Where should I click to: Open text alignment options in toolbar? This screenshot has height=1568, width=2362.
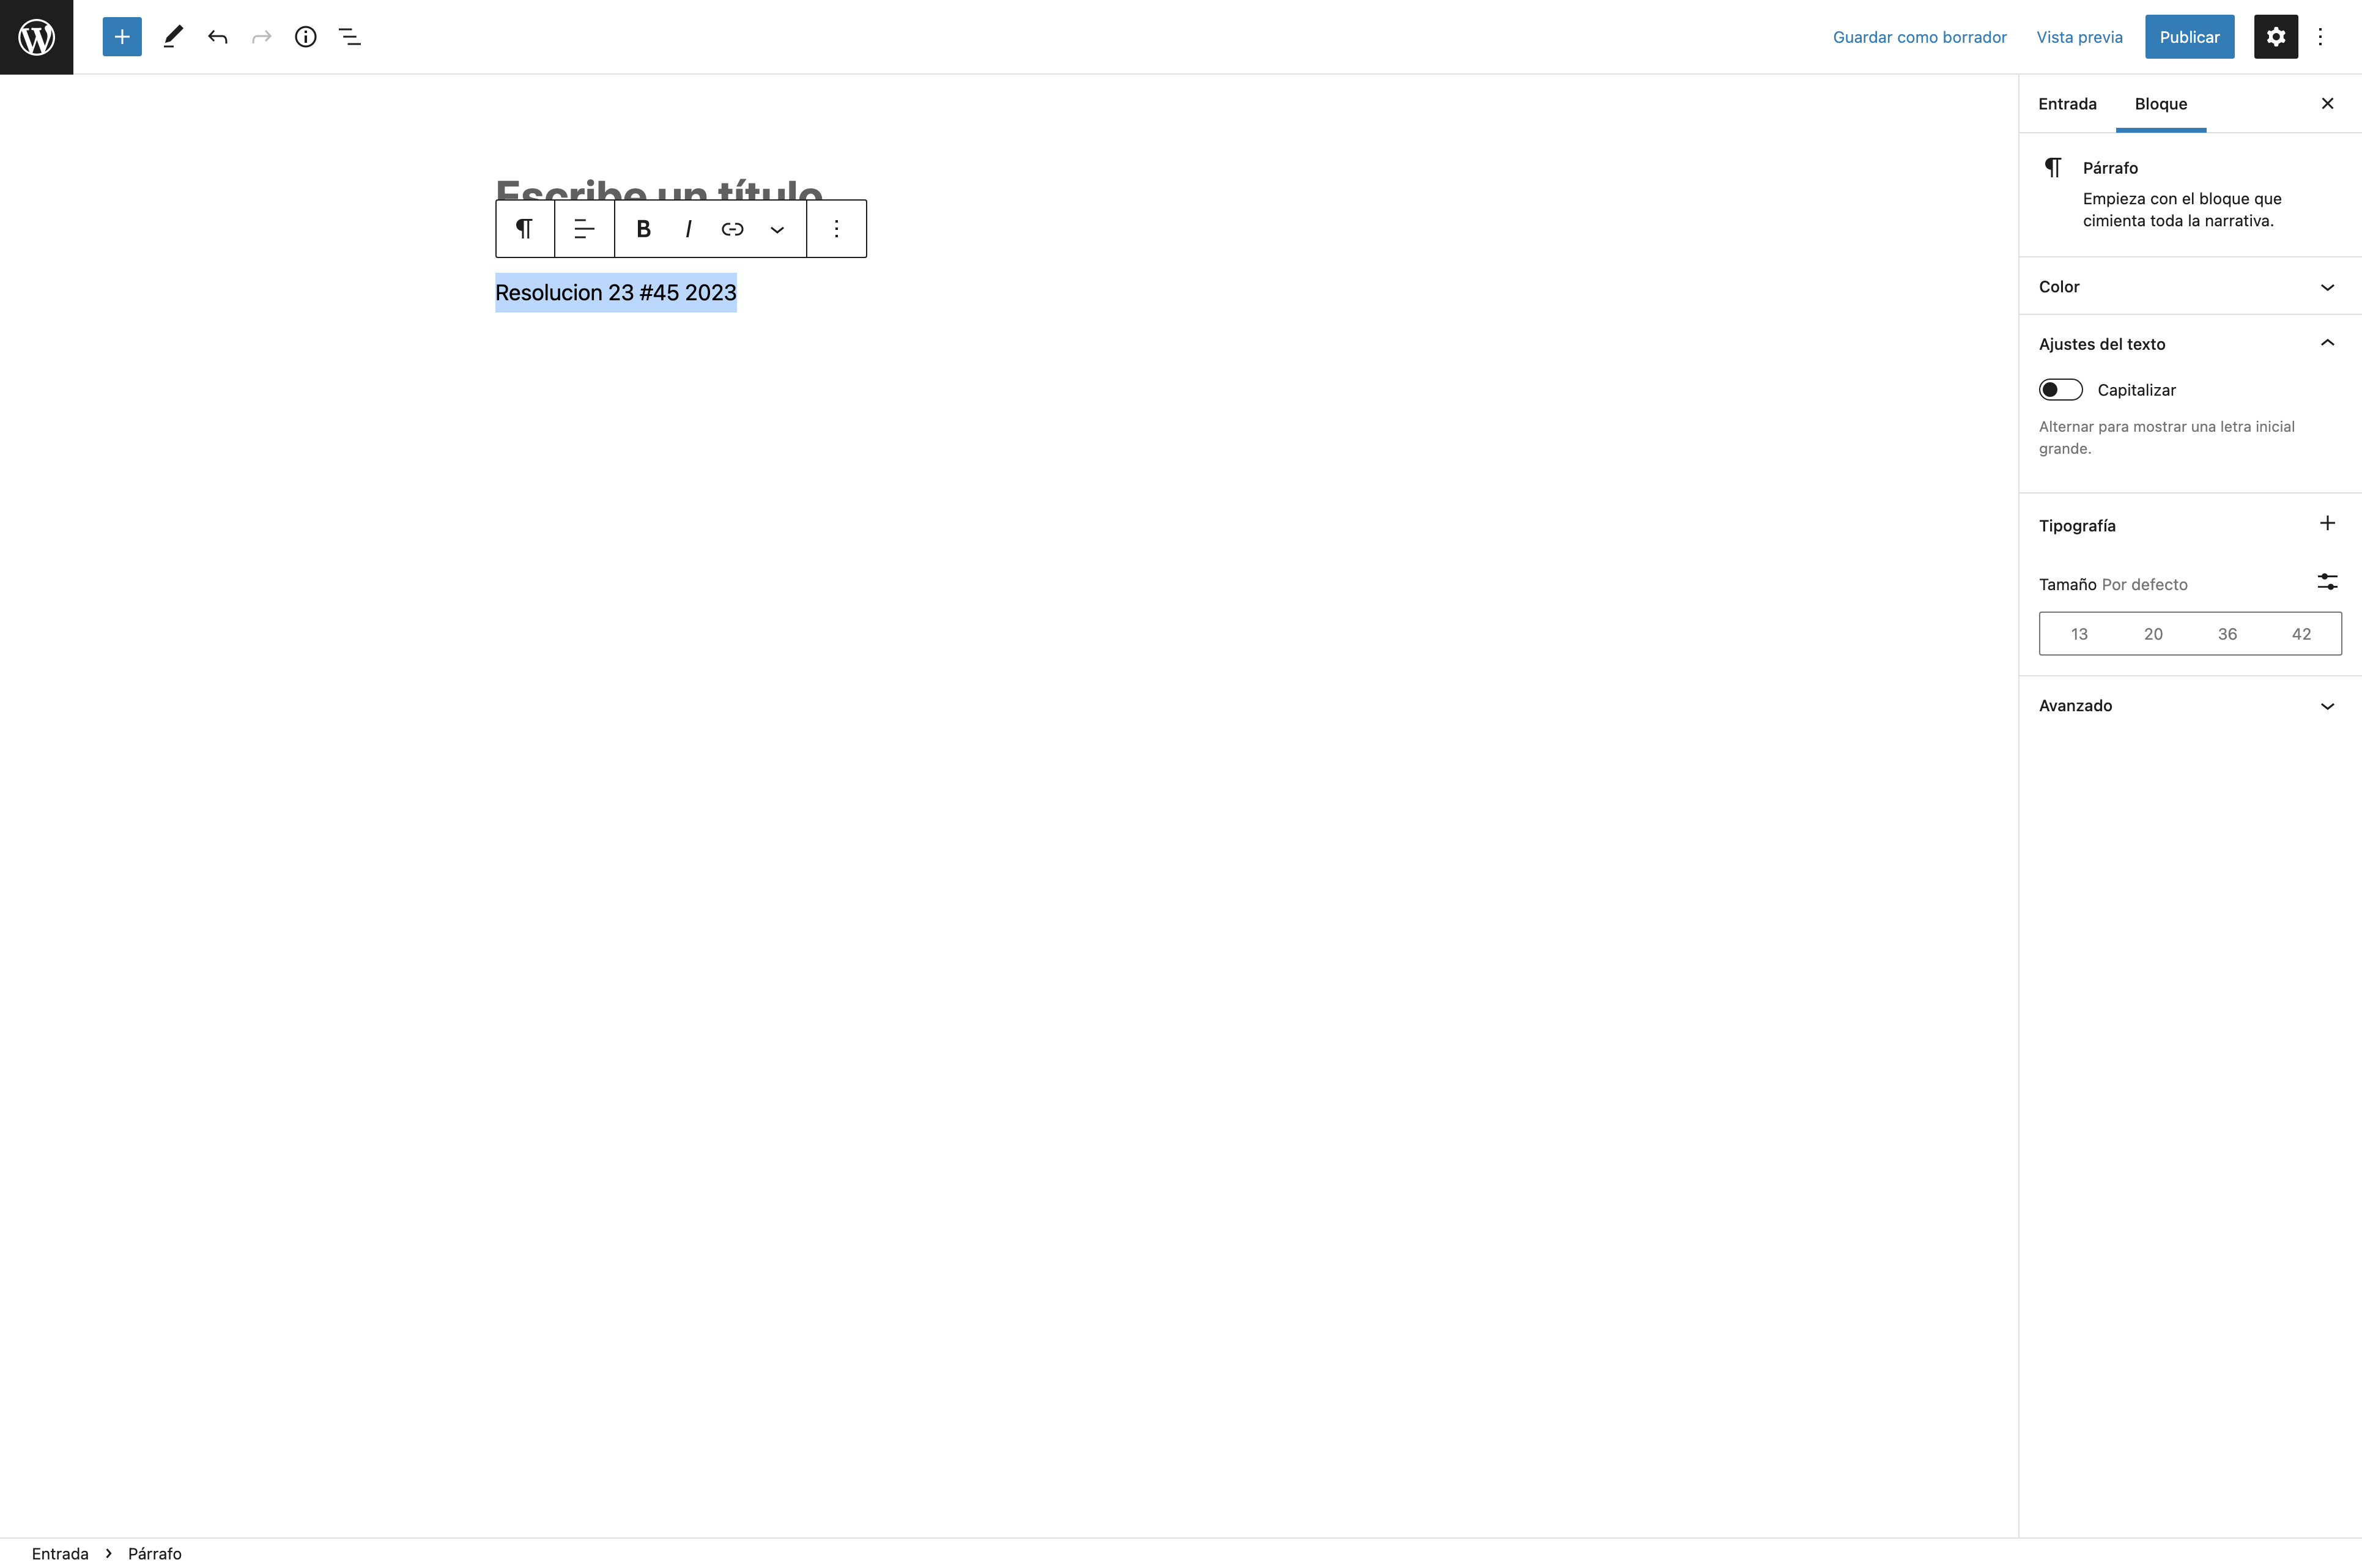[584, 229]
